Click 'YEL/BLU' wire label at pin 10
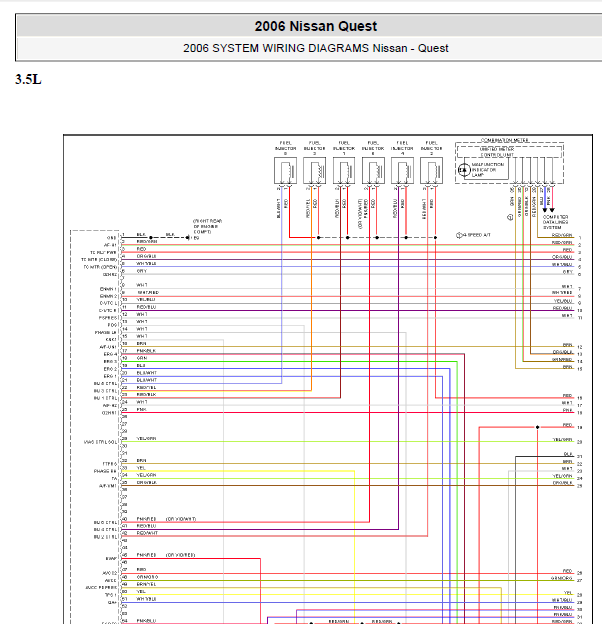 tap(146, 300)
